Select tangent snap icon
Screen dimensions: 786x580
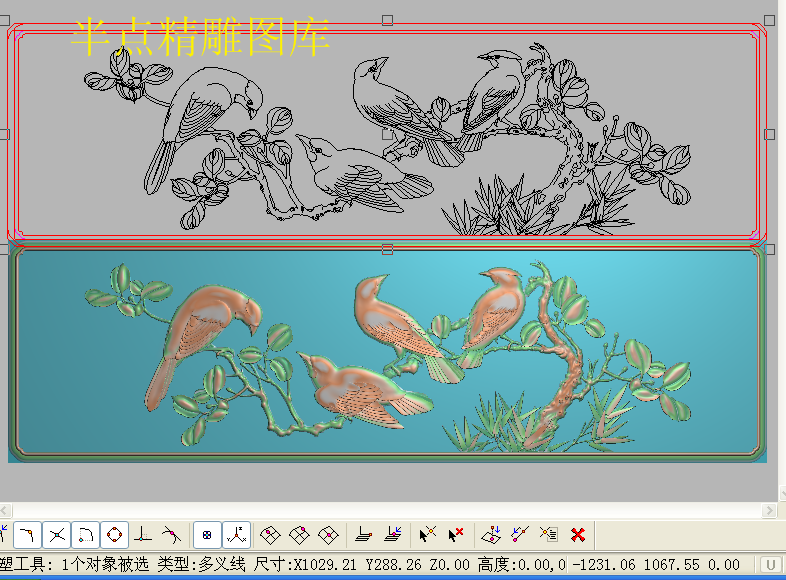click(x=171, y=535)
